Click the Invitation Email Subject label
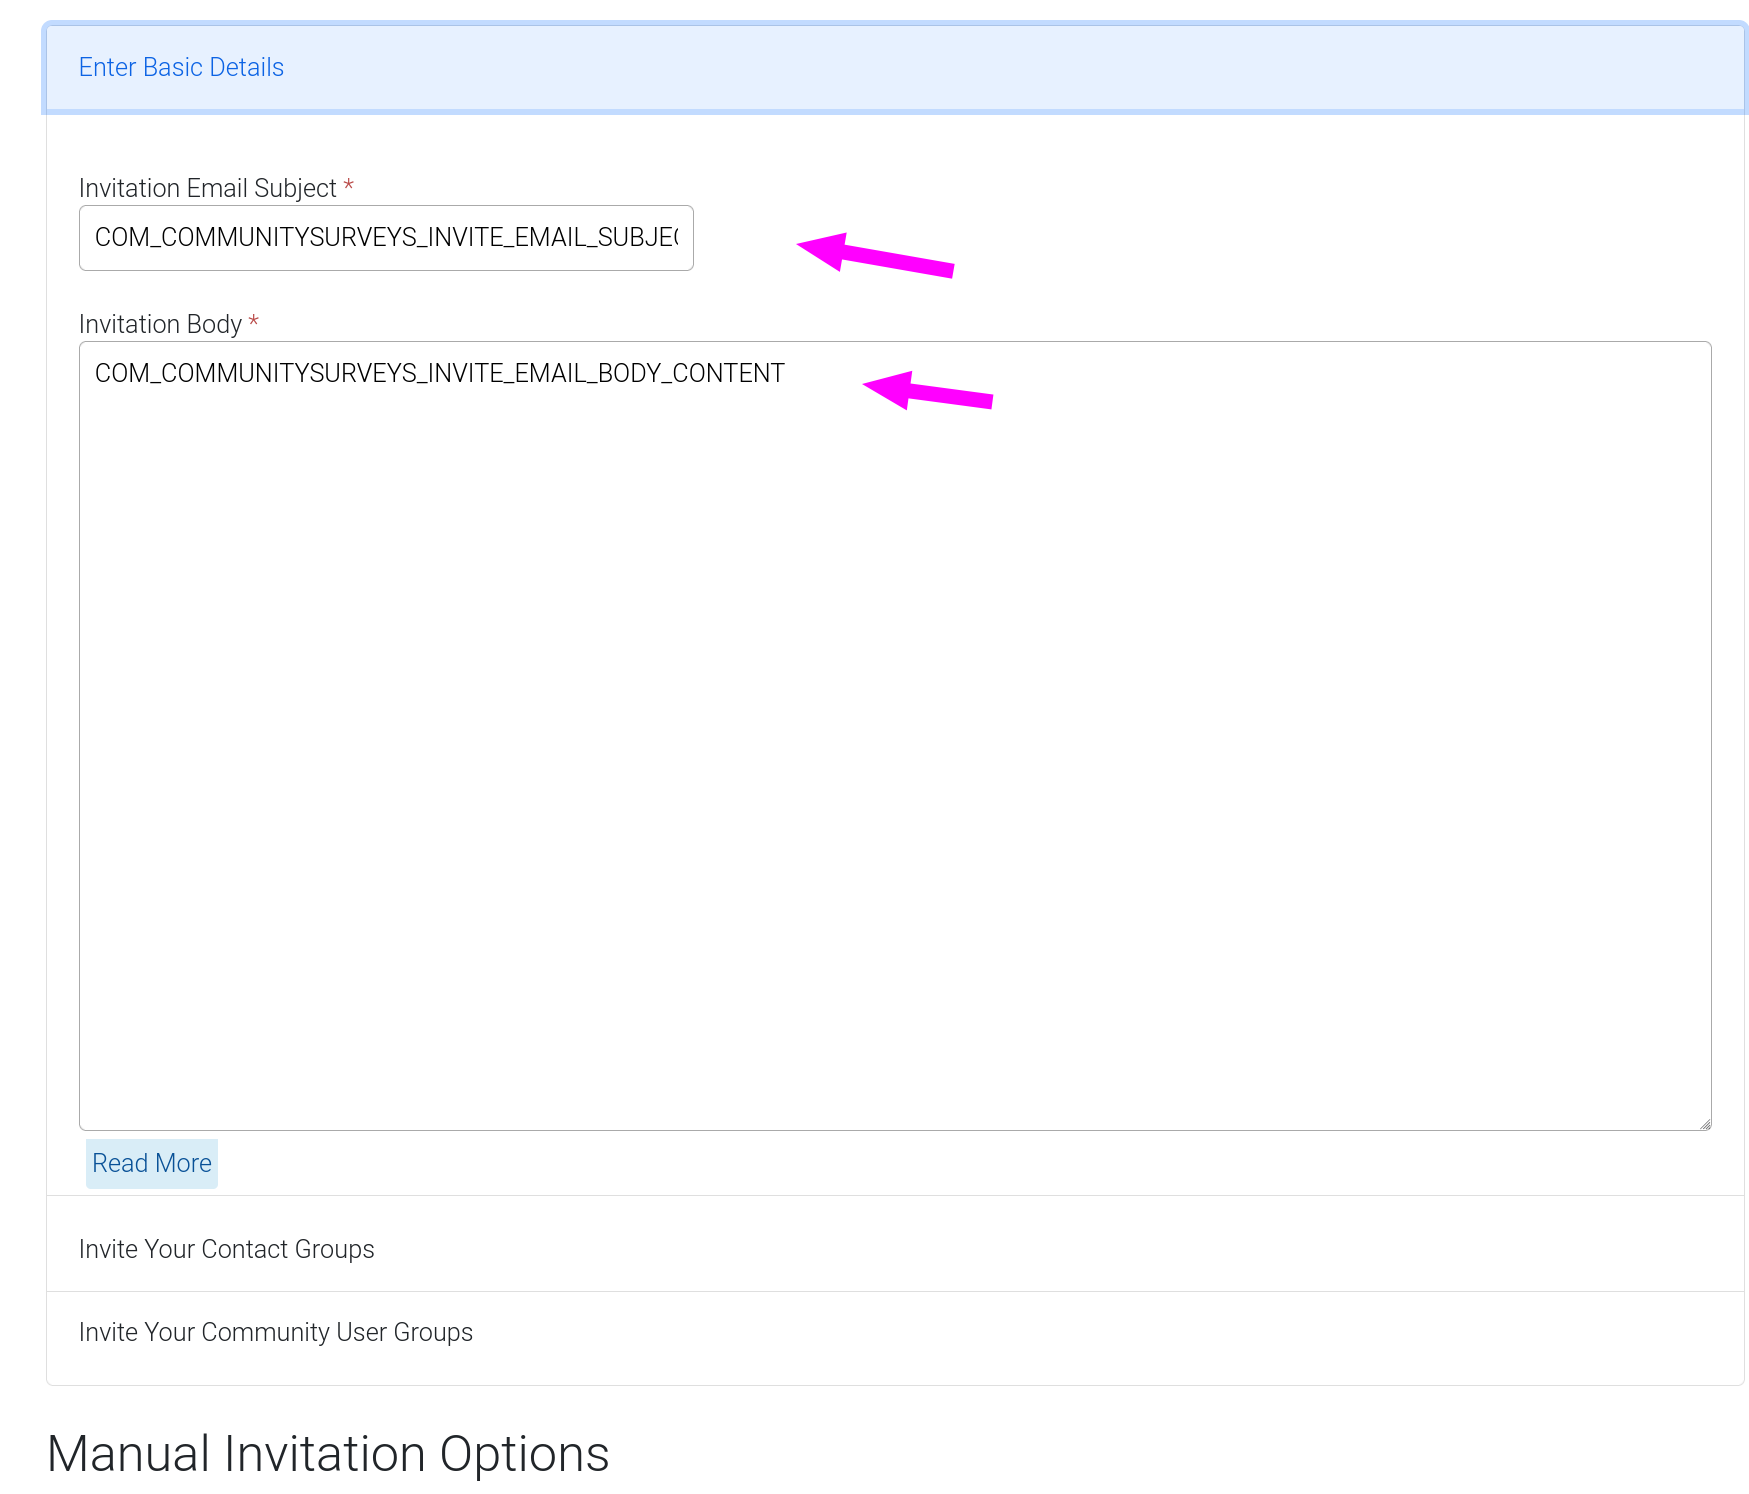The height and width of the screenshot is (1494, 1749). click(207, 188)
